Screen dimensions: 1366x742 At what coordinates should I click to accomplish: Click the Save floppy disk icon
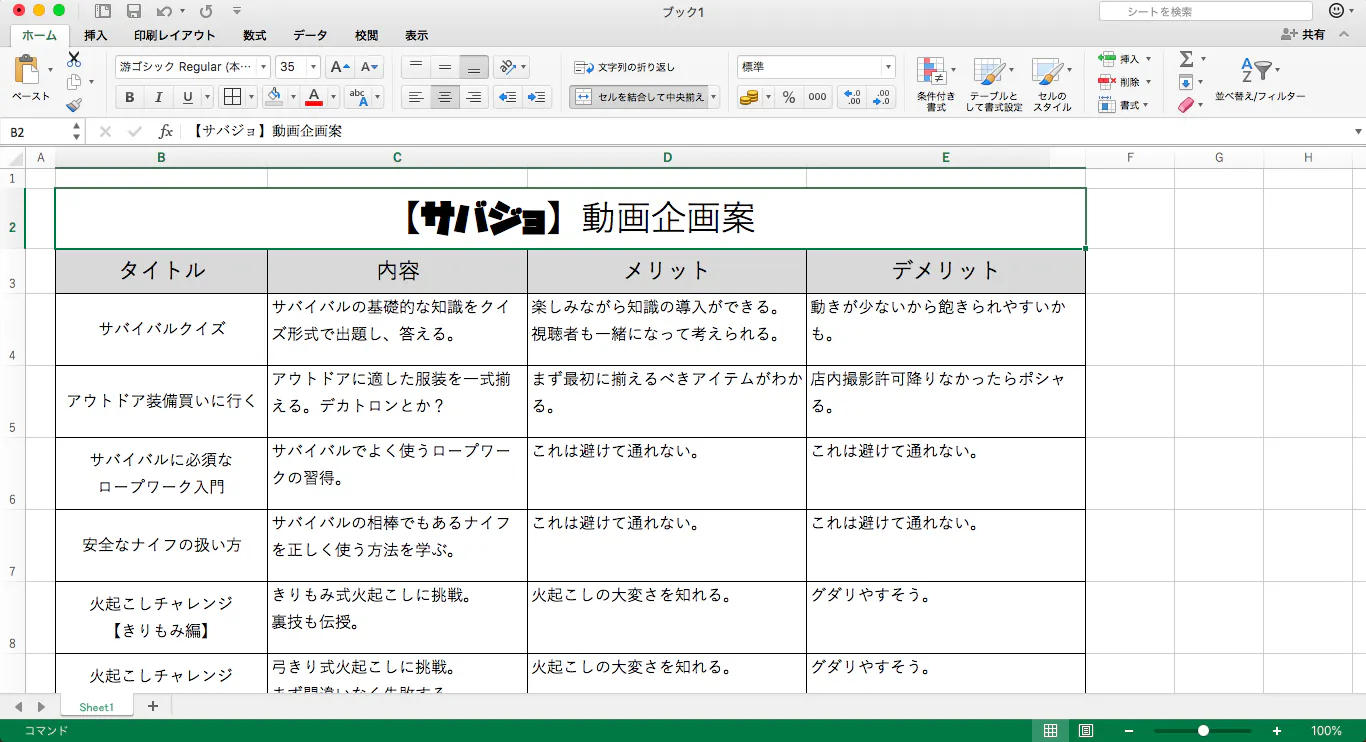point(134,11)
